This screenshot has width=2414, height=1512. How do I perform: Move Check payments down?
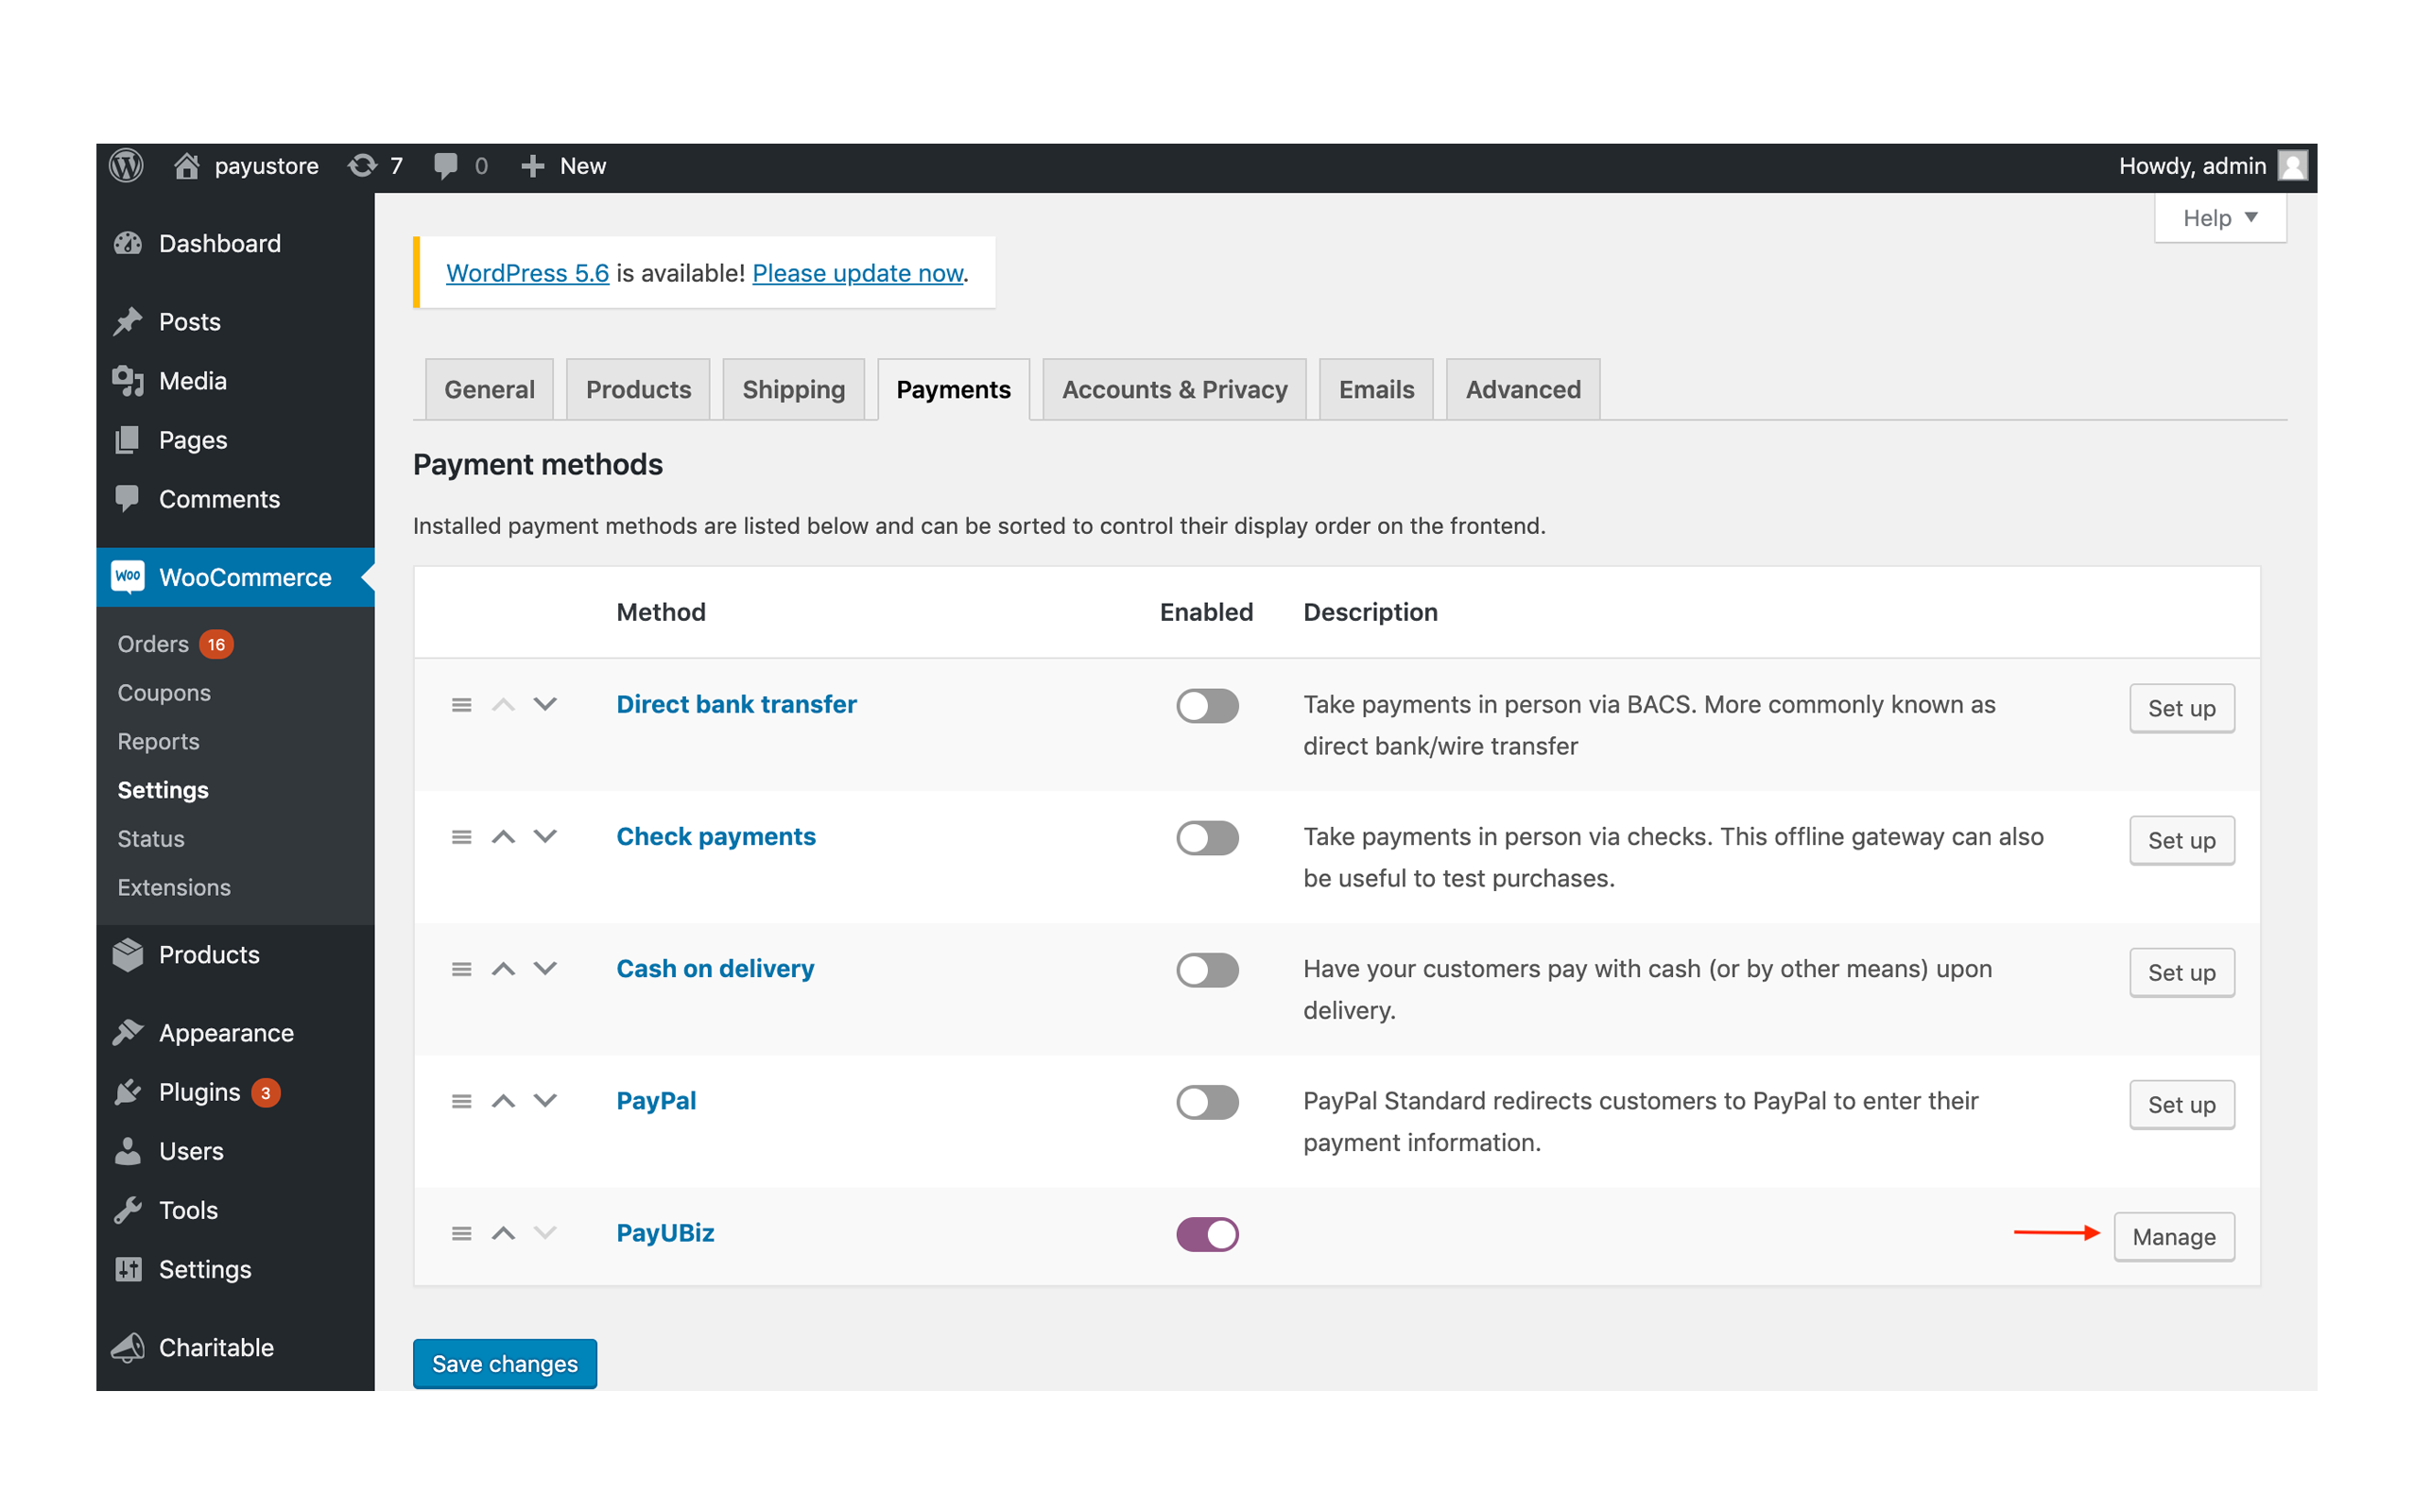[545, 837]
